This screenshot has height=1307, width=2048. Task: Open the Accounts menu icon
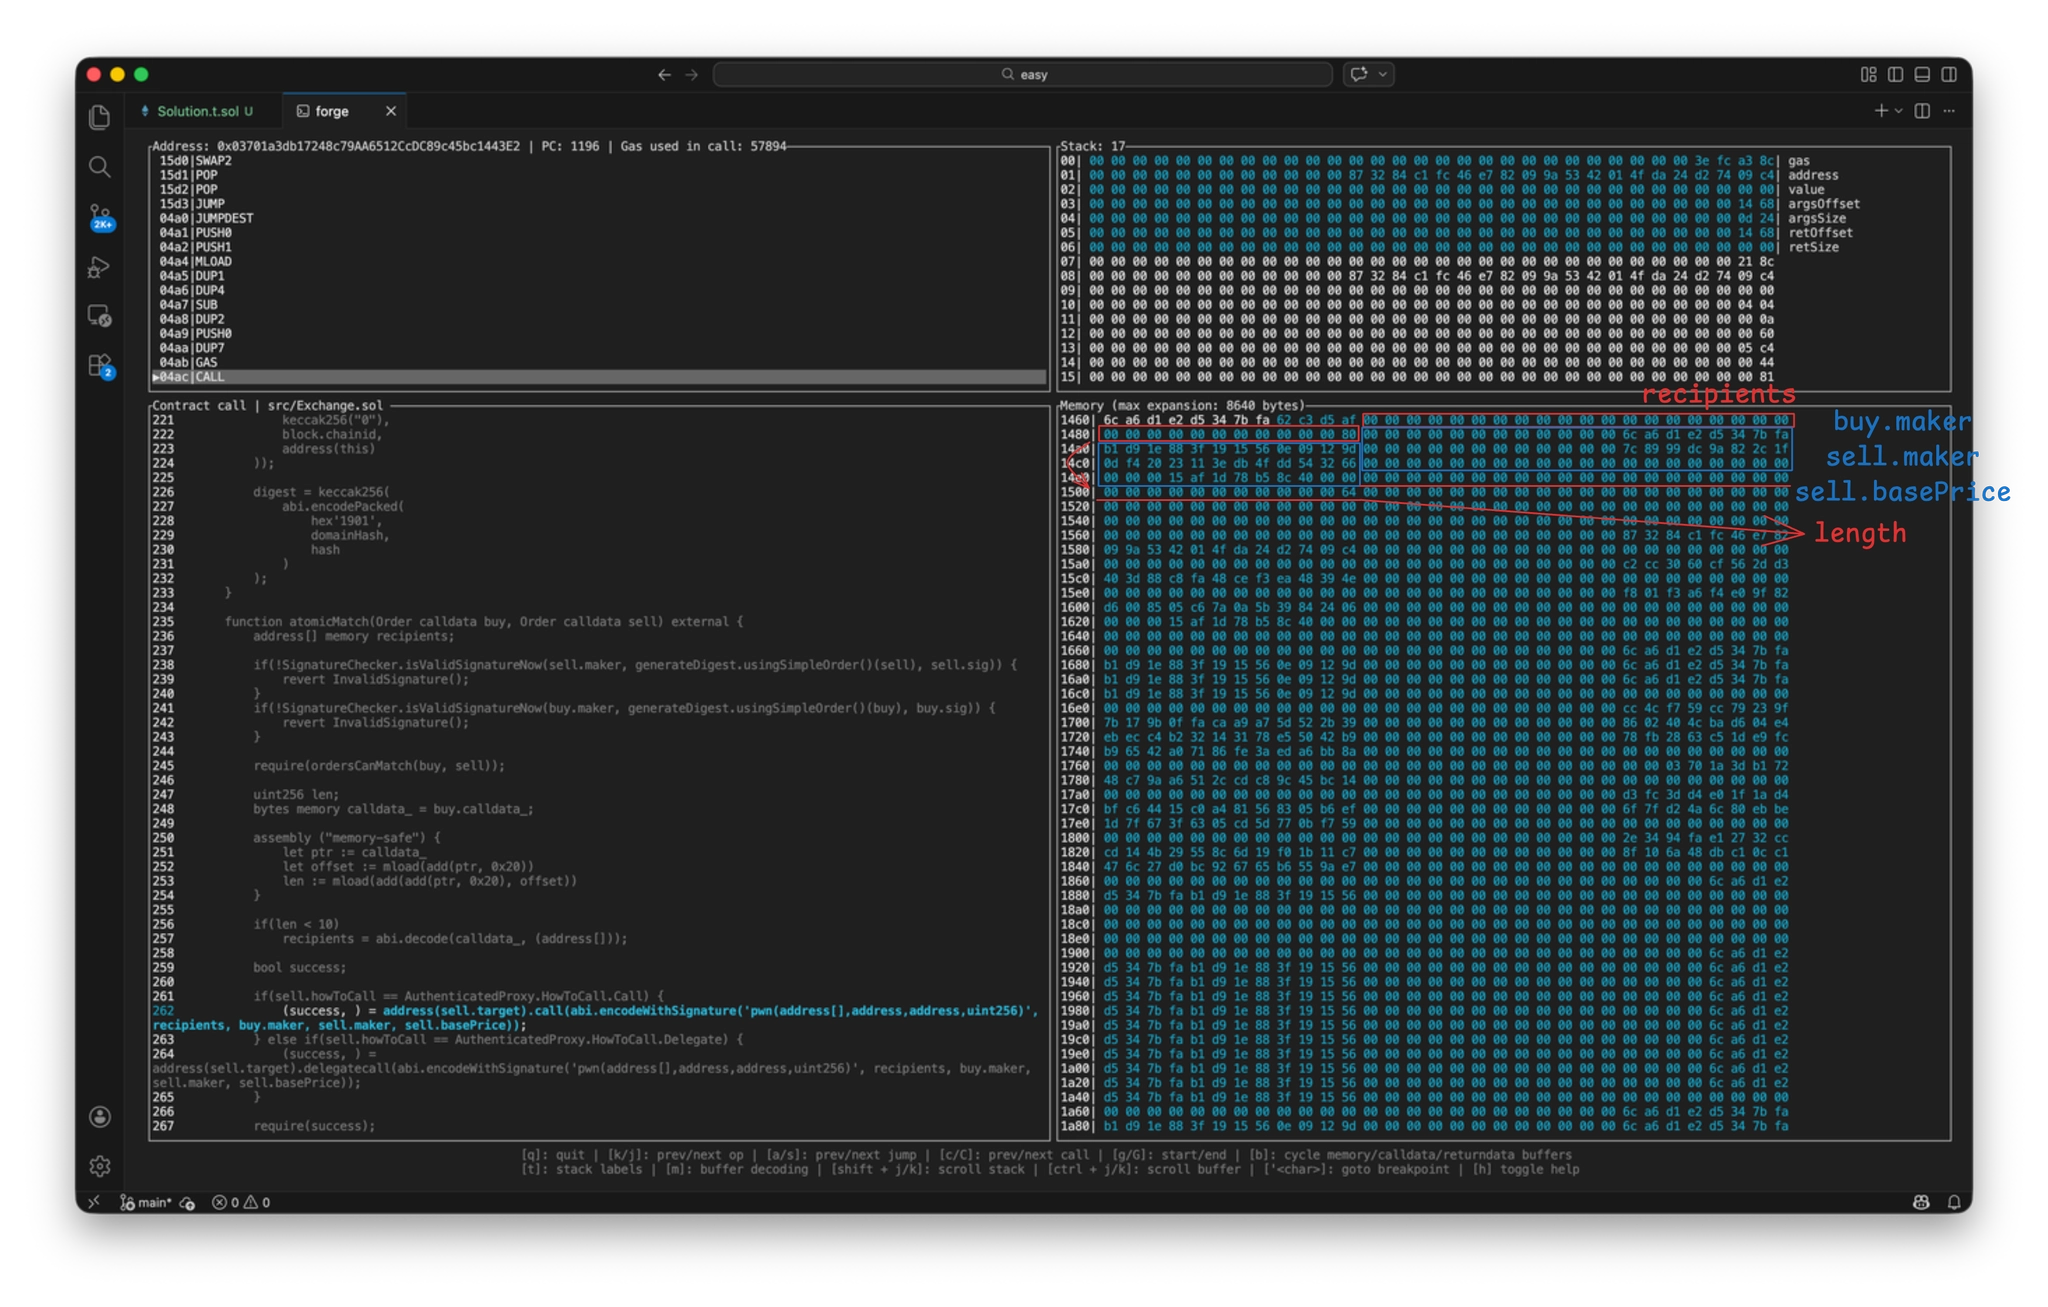point(99,1117)
